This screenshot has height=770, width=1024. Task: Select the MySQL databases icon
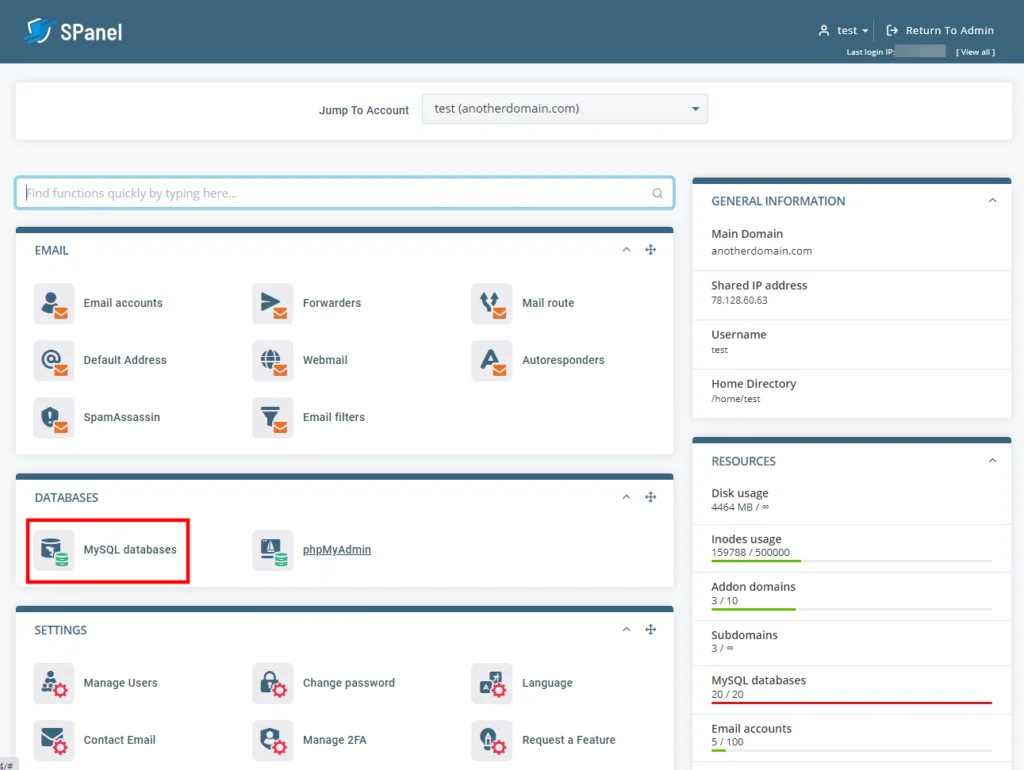[x=53, y=549]
